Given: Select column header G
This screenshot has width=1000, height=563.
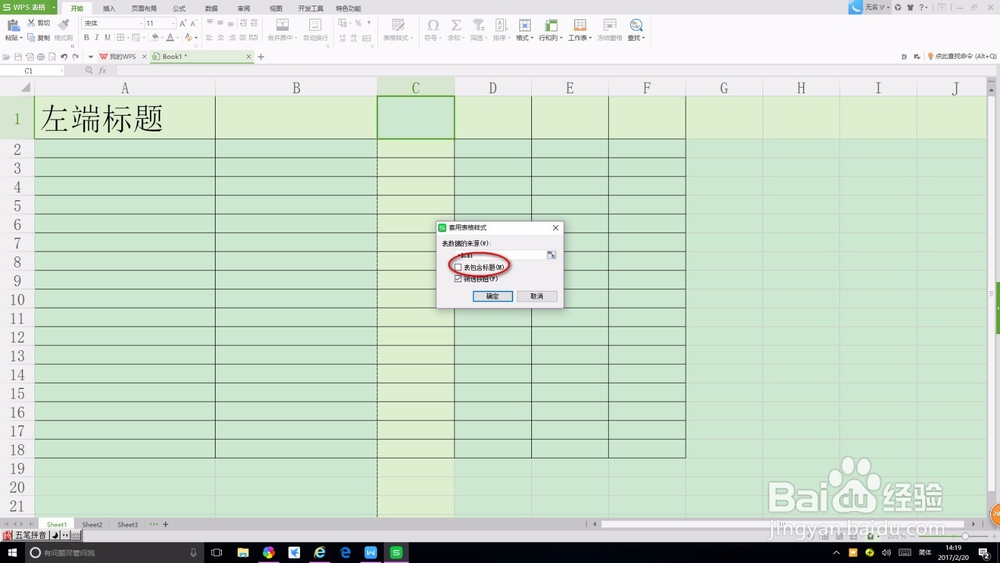Looking at the screenshot, I should [x=724, y=87].
